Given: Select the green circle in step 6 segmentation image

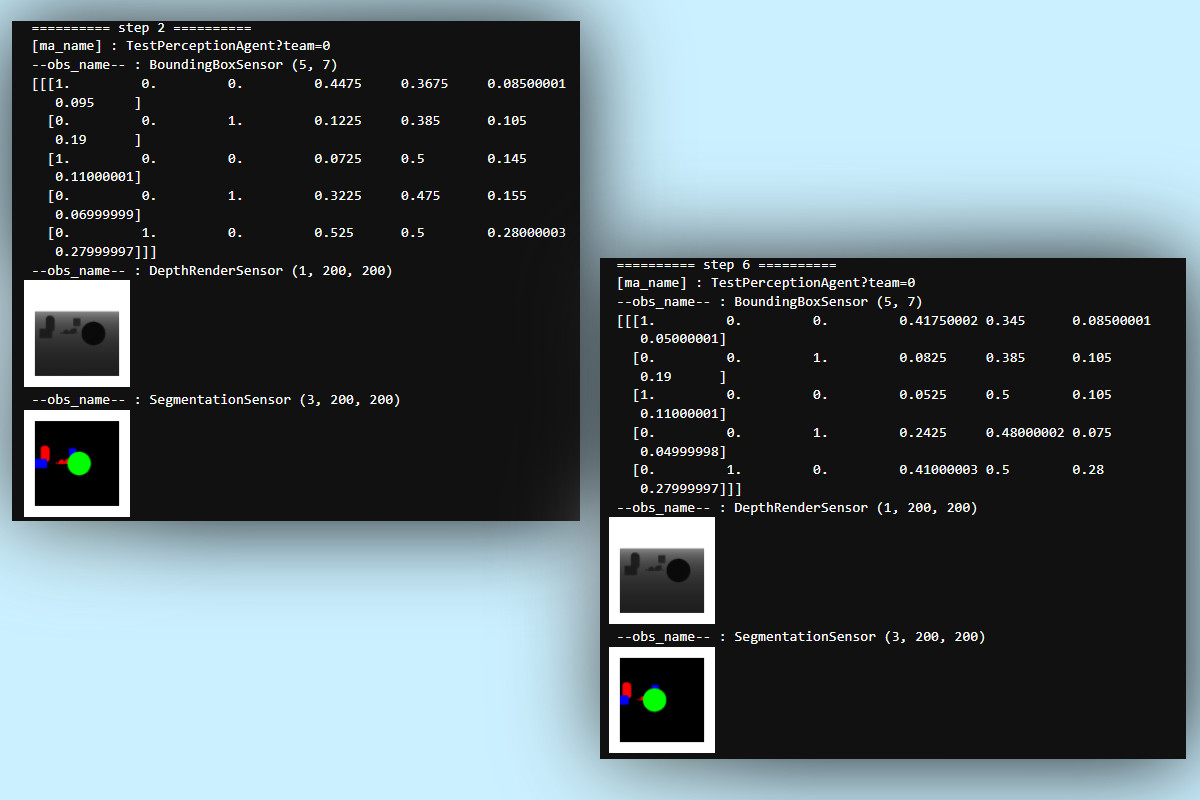Looking at the screenshot, I should click(654, 700).
